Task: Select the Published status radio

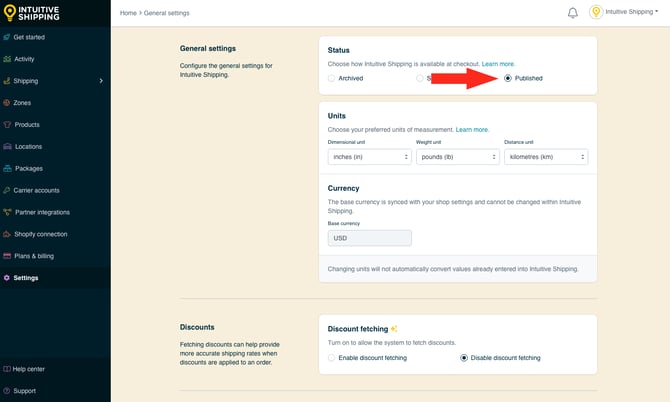Action: 508,78
